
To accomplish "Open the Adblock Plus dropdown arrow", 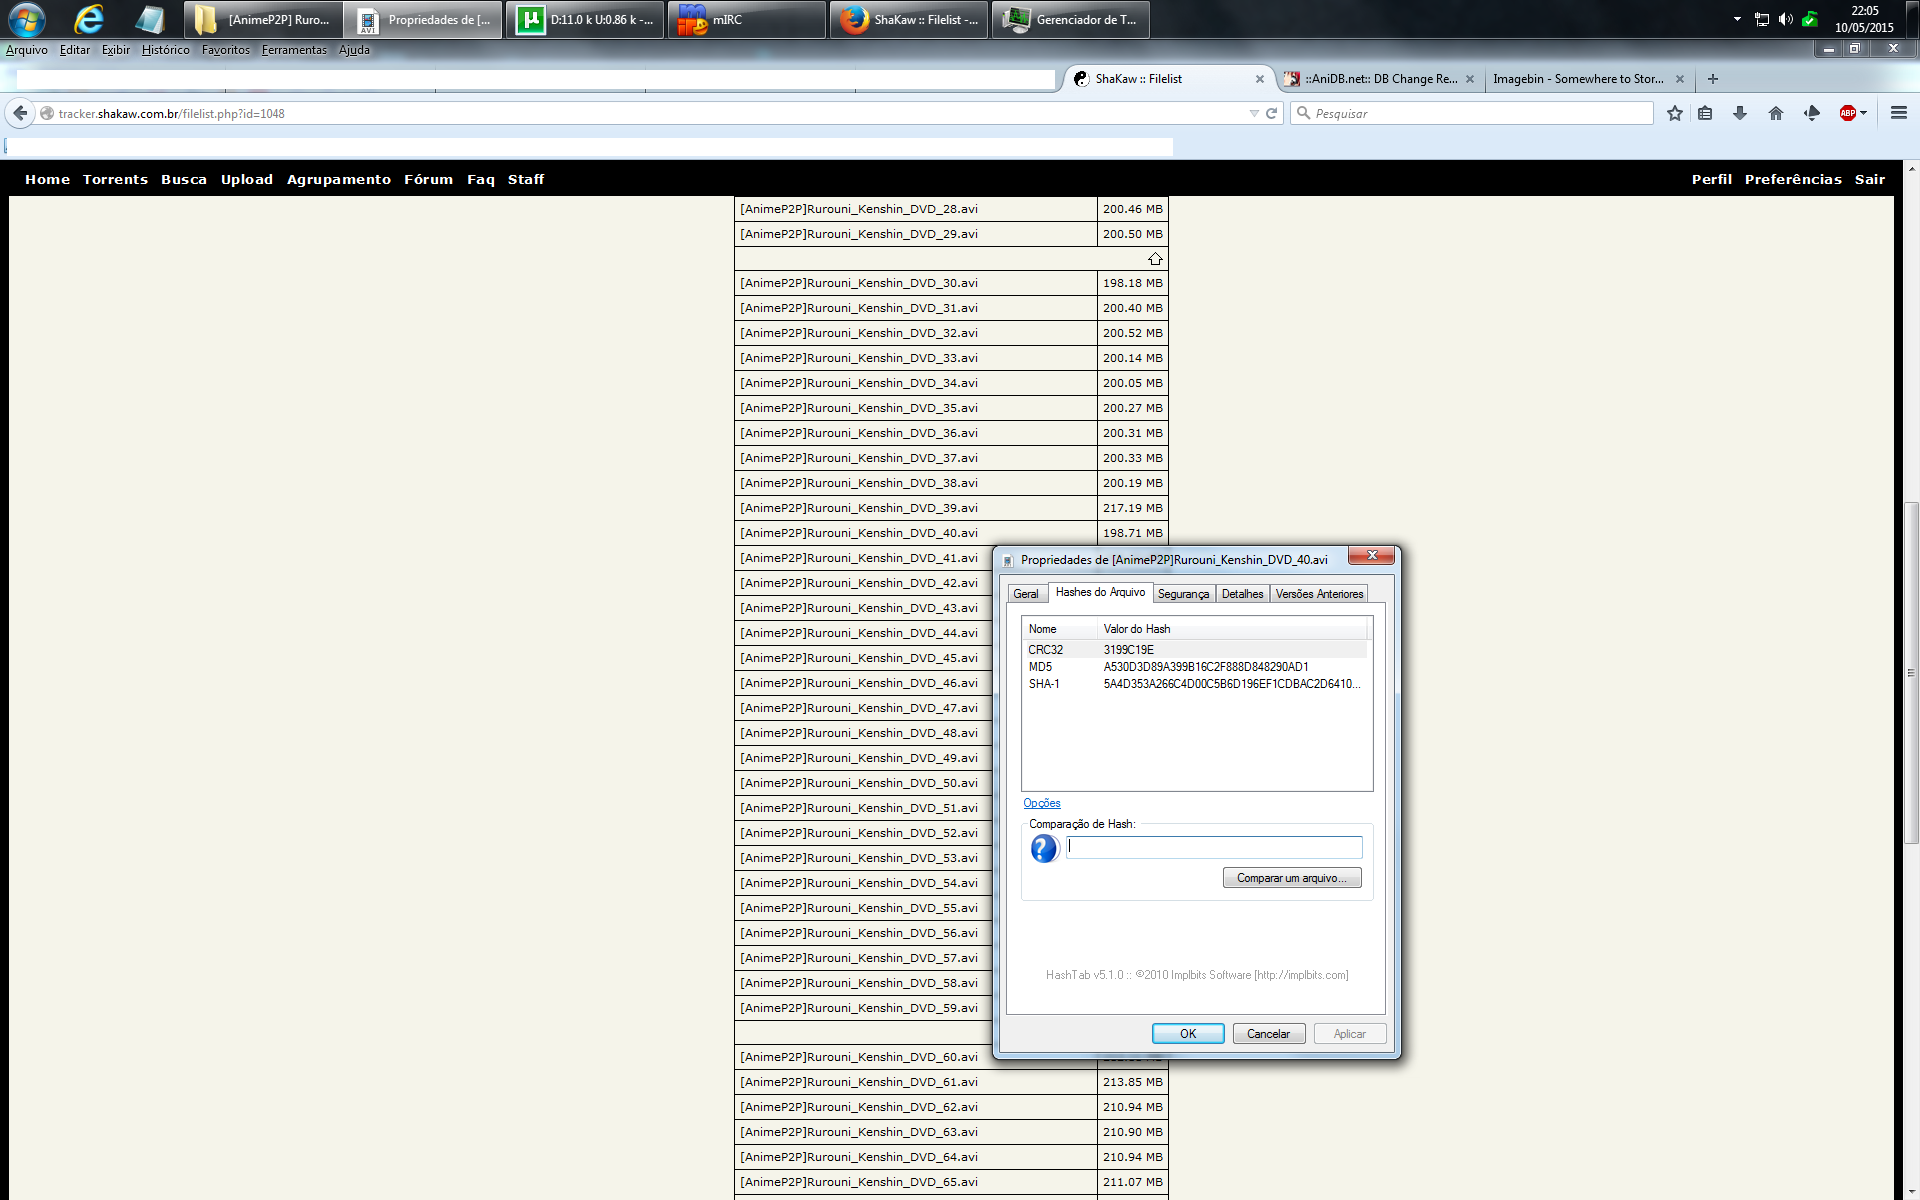I will point(1864,113).
